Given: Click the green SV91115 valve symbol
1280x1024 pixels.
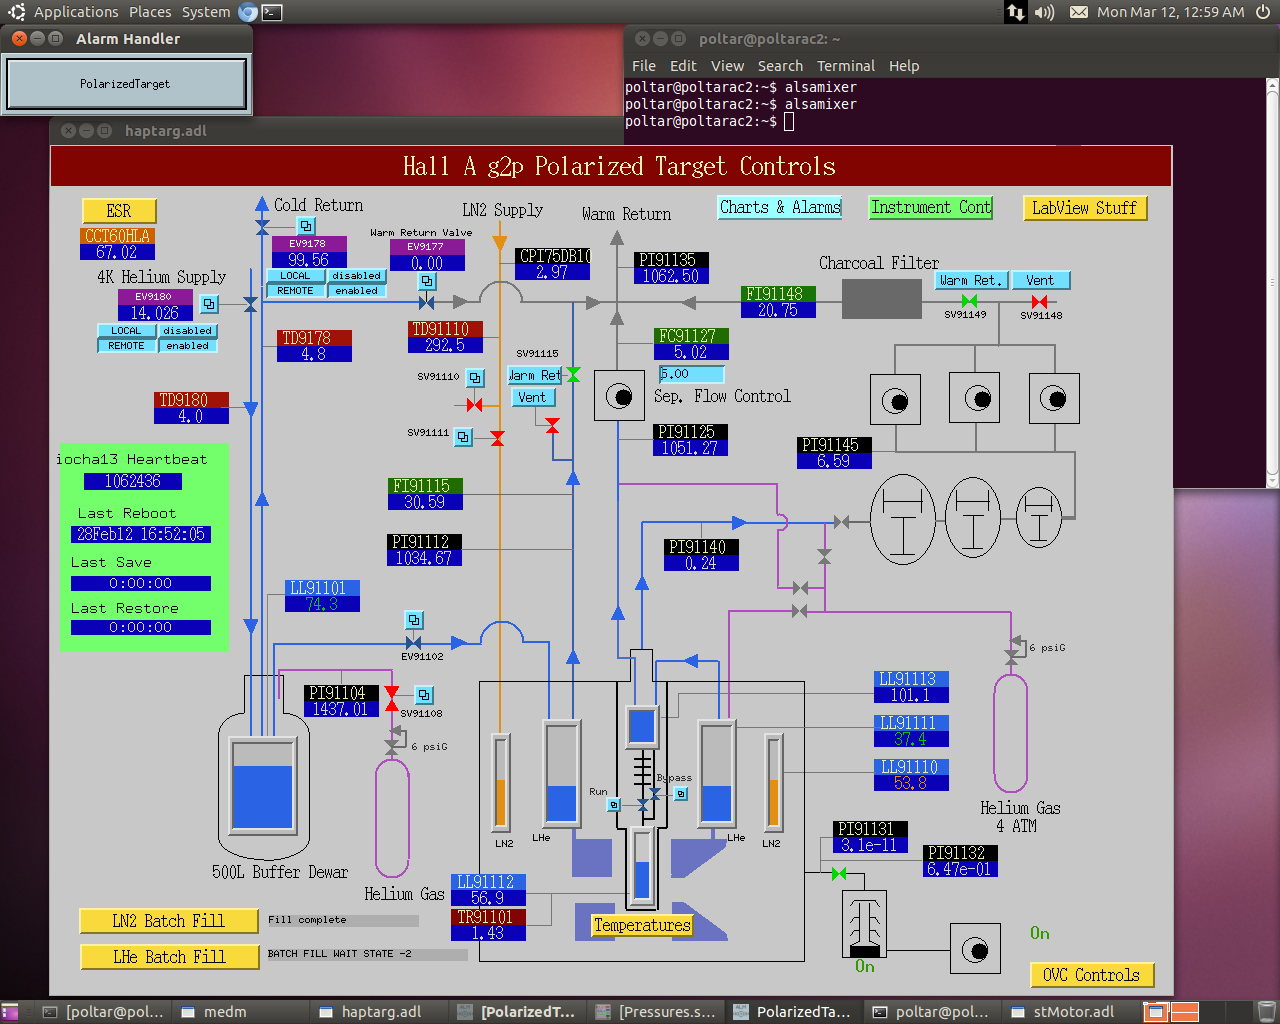Looking at the screenshot, I should tap(573, 374).
